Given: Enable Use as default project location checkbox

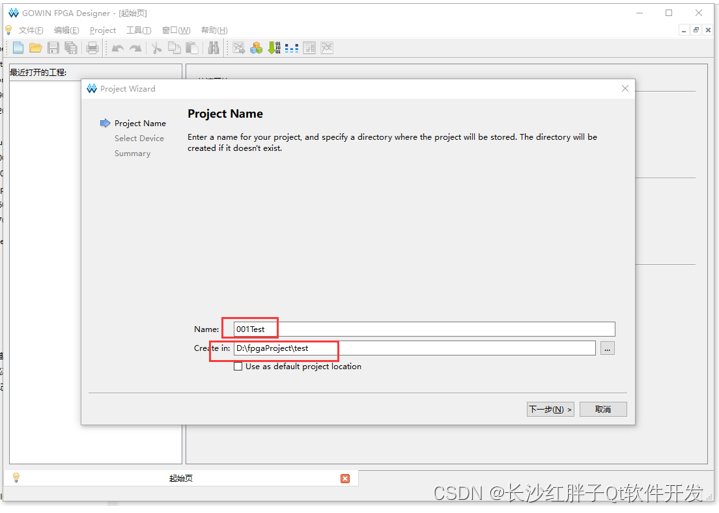Looking at the screenshot, I should point(238,366).
